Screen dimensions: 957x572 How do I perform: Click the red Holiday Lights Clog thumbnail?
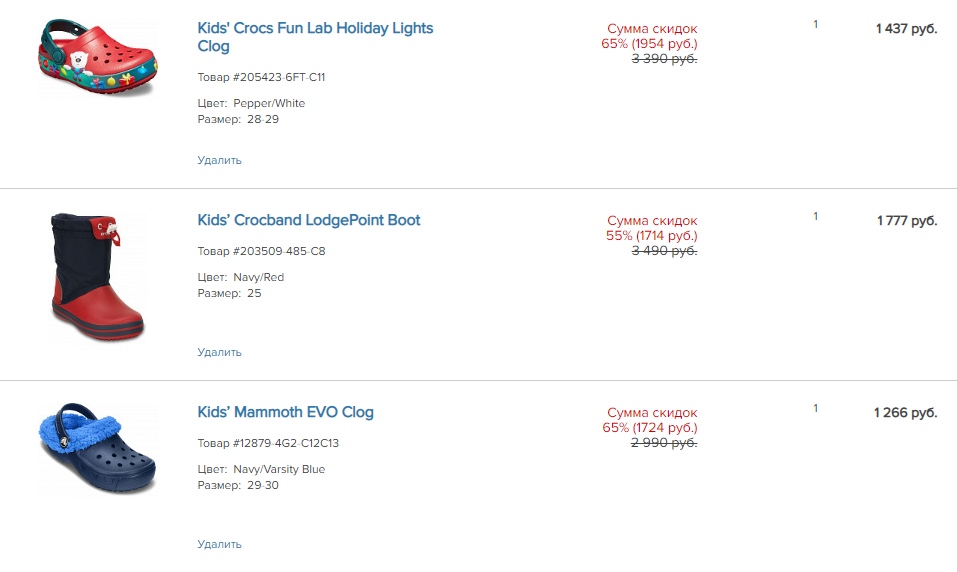click(98, 57)
